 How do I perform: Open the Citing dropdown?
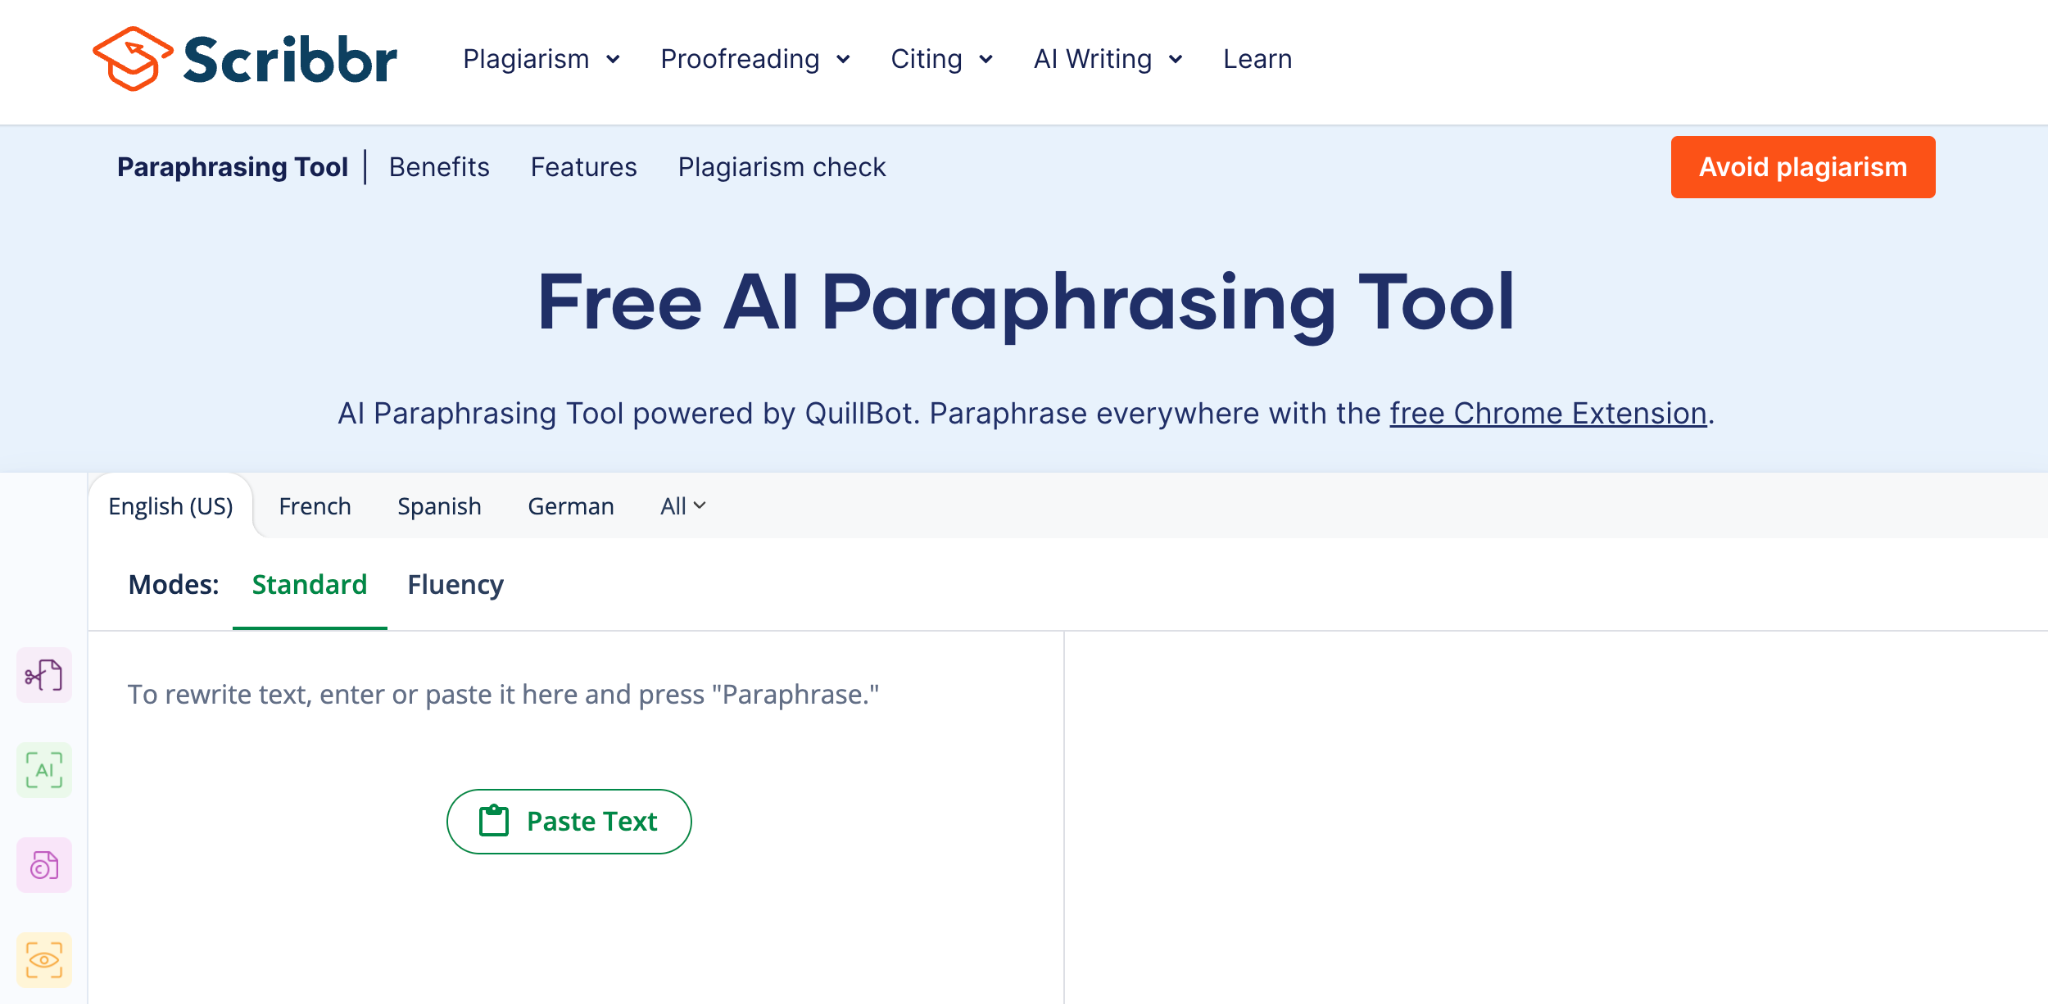coord(941,59)
